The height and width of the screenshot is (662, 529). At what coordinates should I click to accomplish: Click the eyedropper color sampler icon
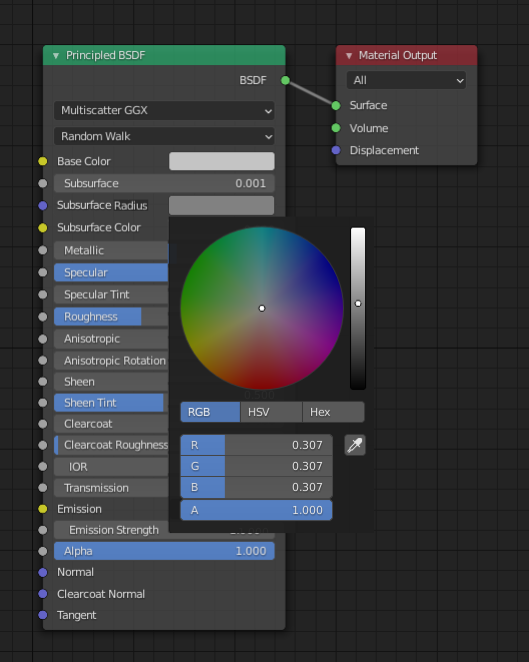coord(355,445)
